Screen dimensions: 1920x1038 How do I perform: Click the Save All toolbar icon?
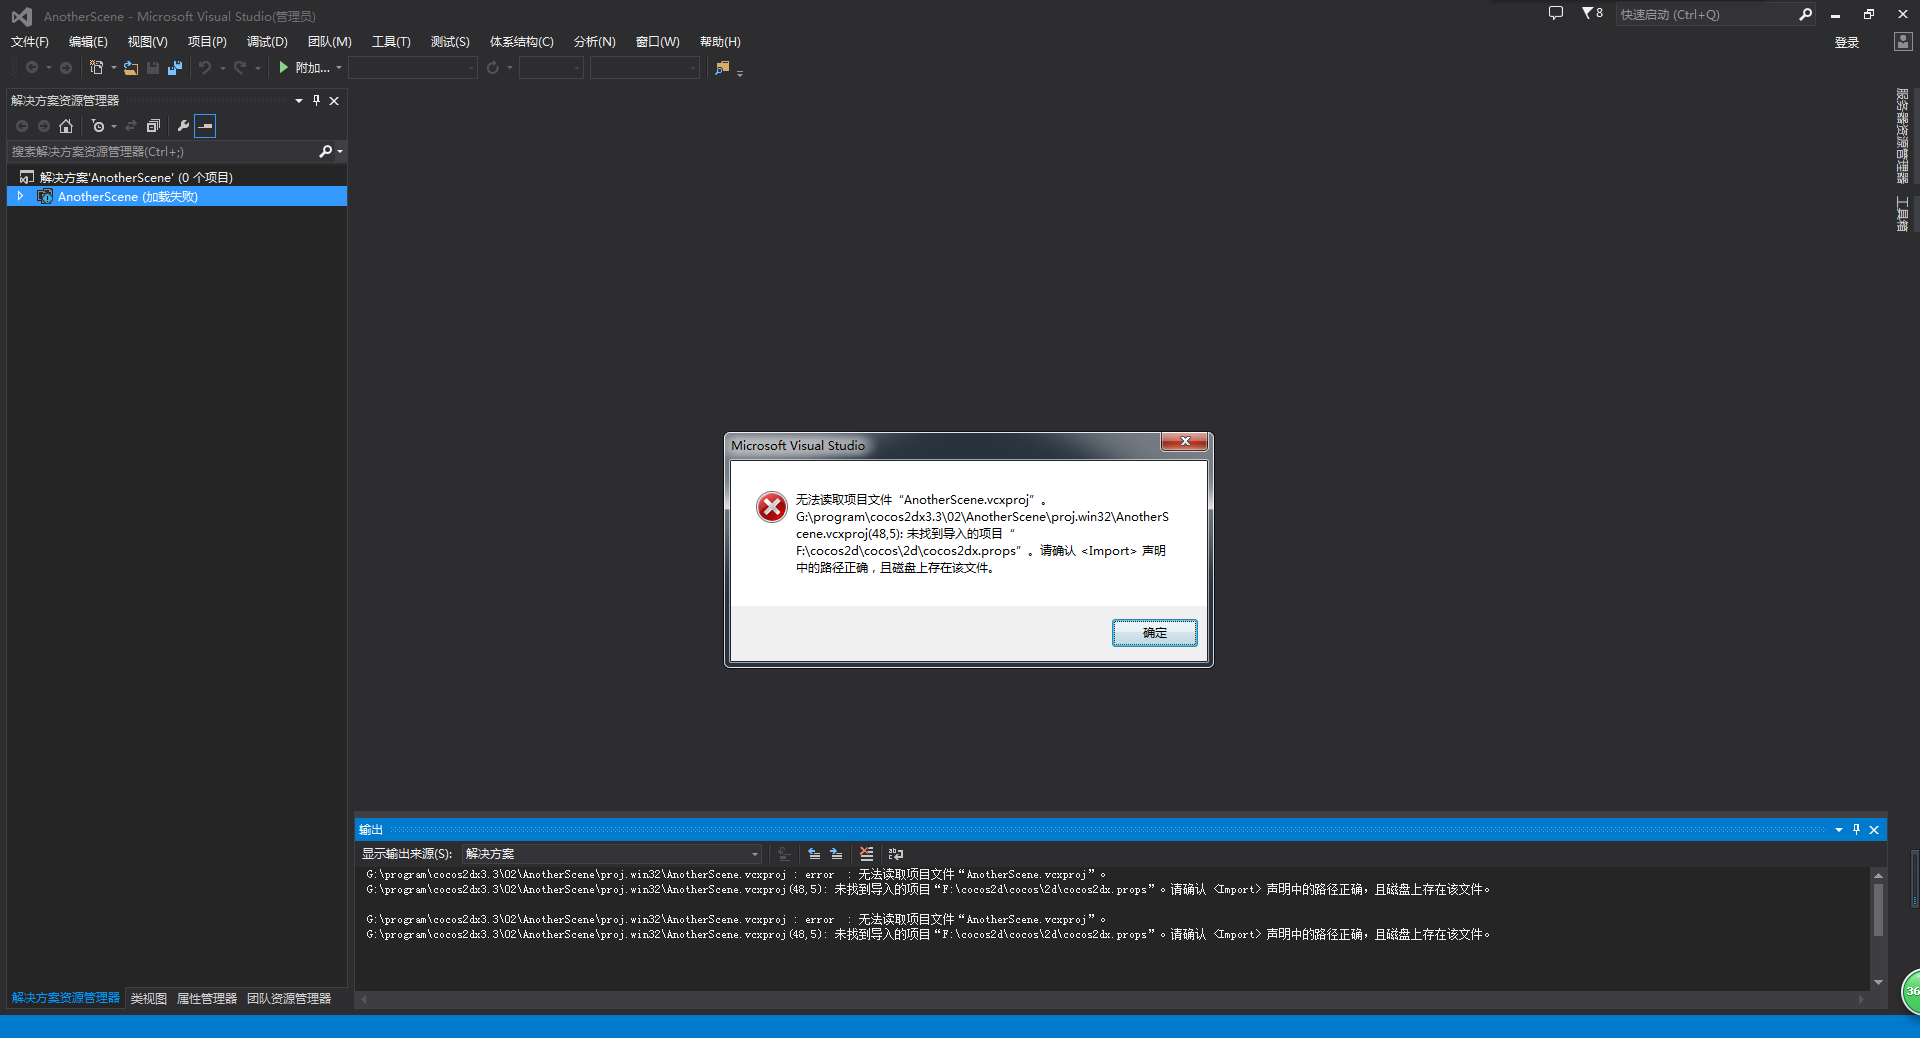point(175,68)
